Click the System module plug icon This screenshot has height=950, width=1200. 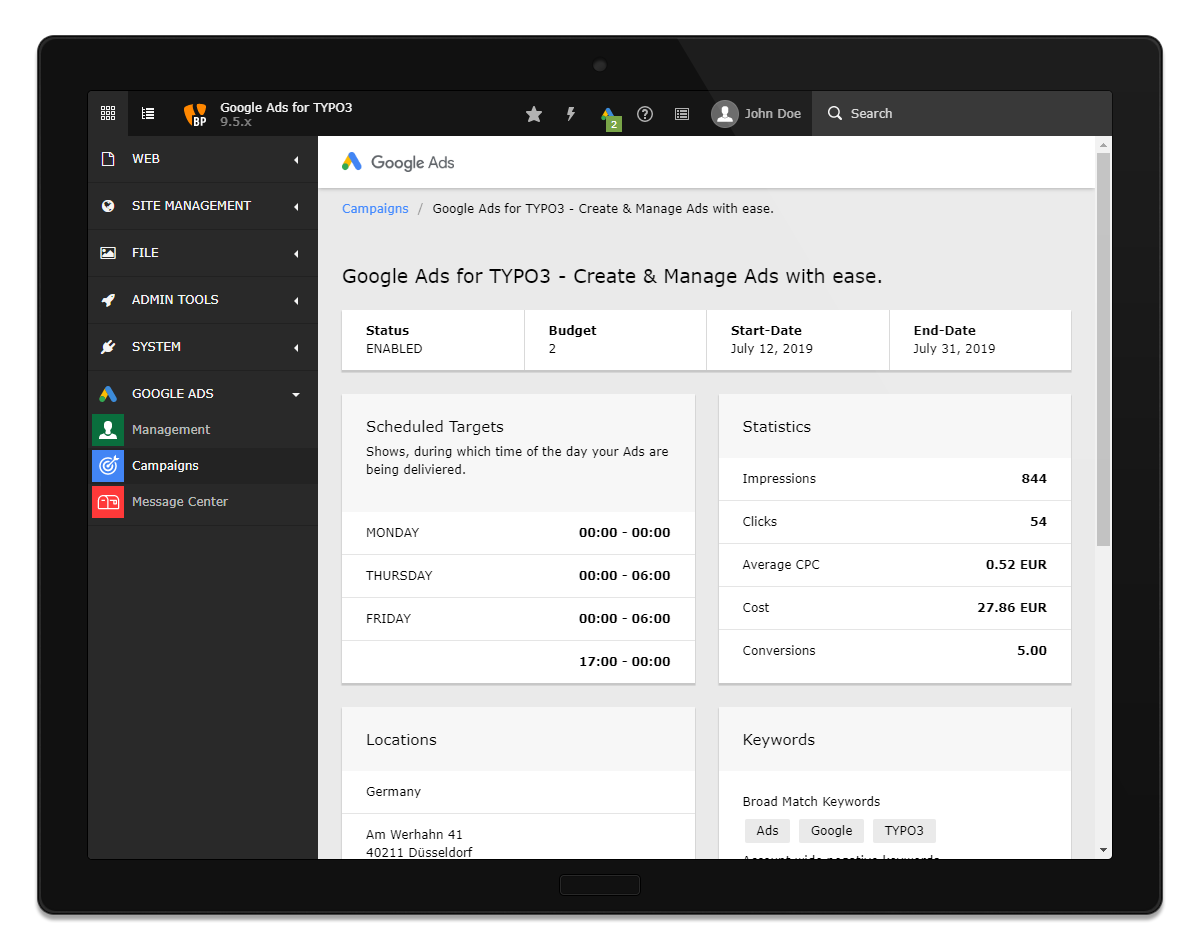point(108,347)
